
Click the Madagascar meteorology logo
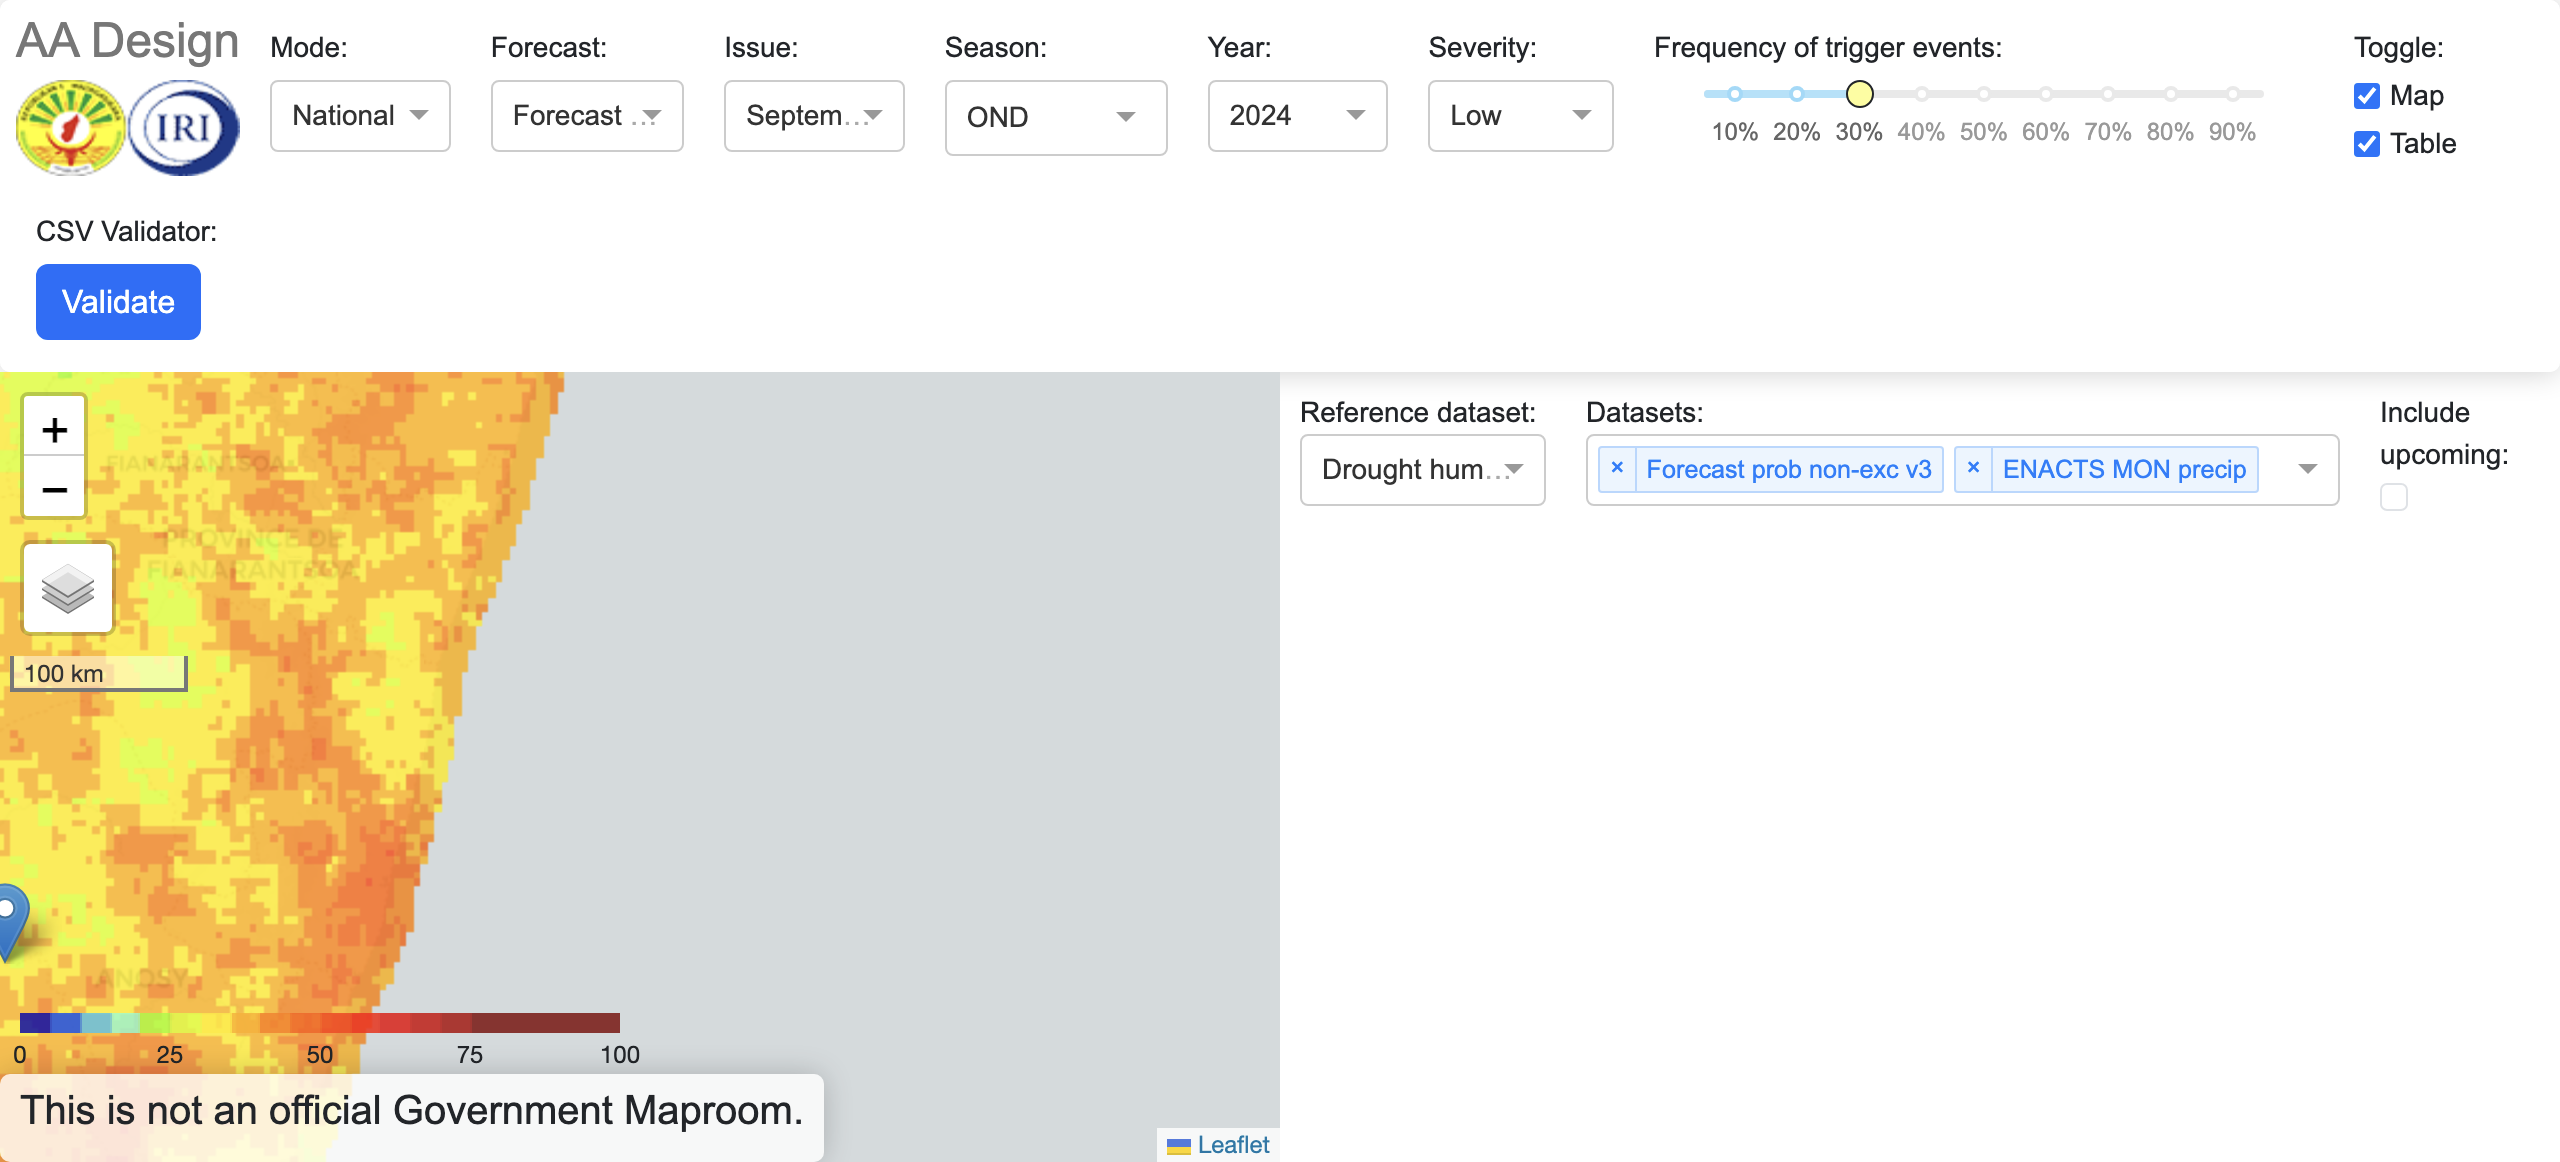70,128
